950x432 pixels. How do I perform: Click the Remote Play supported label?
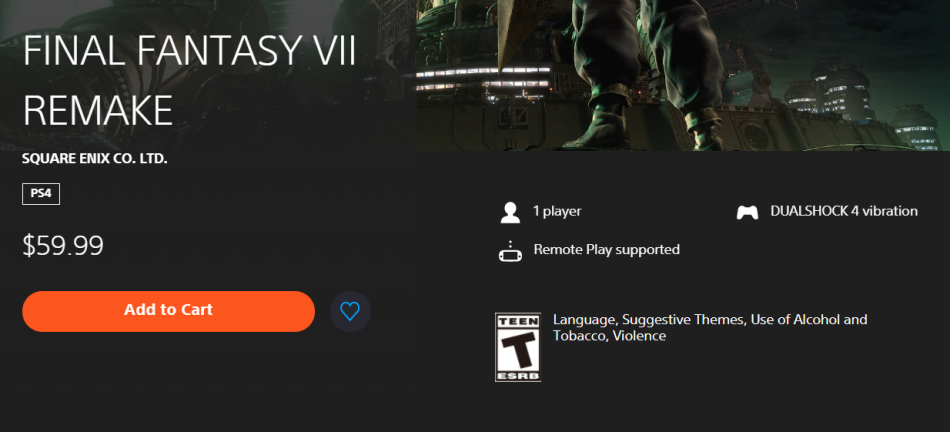coord(606,250)
